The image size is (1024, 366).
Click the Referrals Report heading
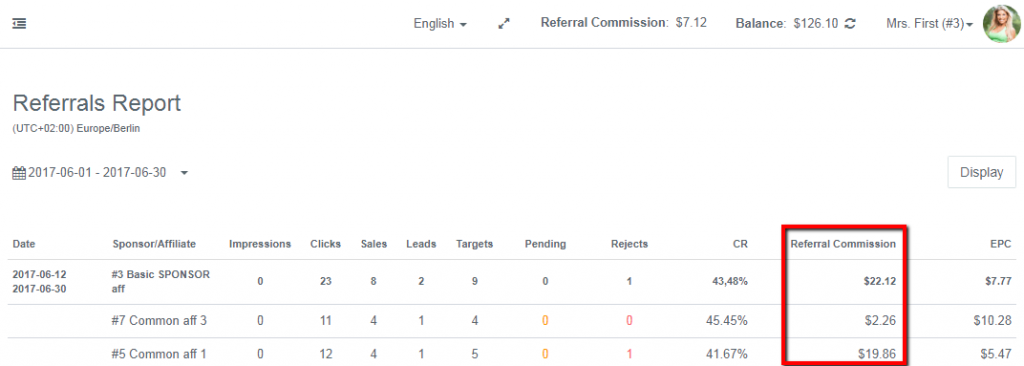(97, 103)
